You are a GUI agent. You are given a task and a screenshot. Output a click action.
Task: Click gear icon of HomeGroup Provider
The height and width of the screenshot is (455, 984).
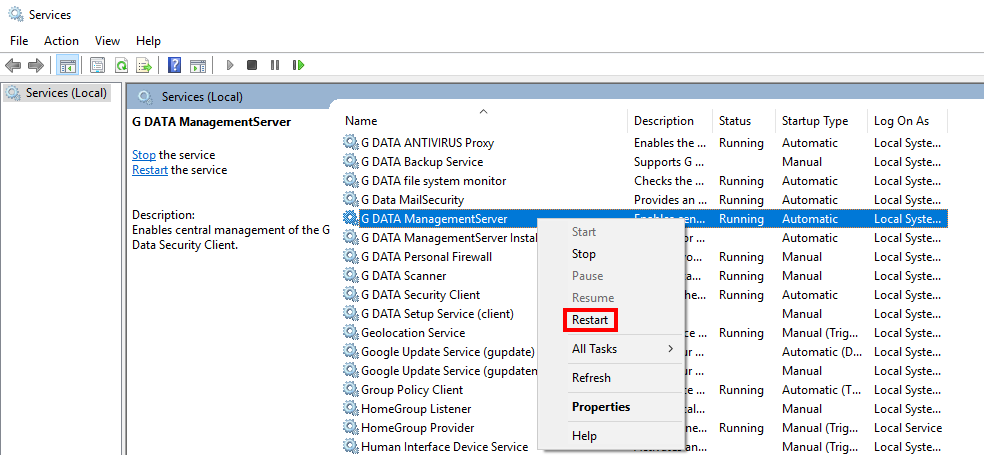click(350, 427)
